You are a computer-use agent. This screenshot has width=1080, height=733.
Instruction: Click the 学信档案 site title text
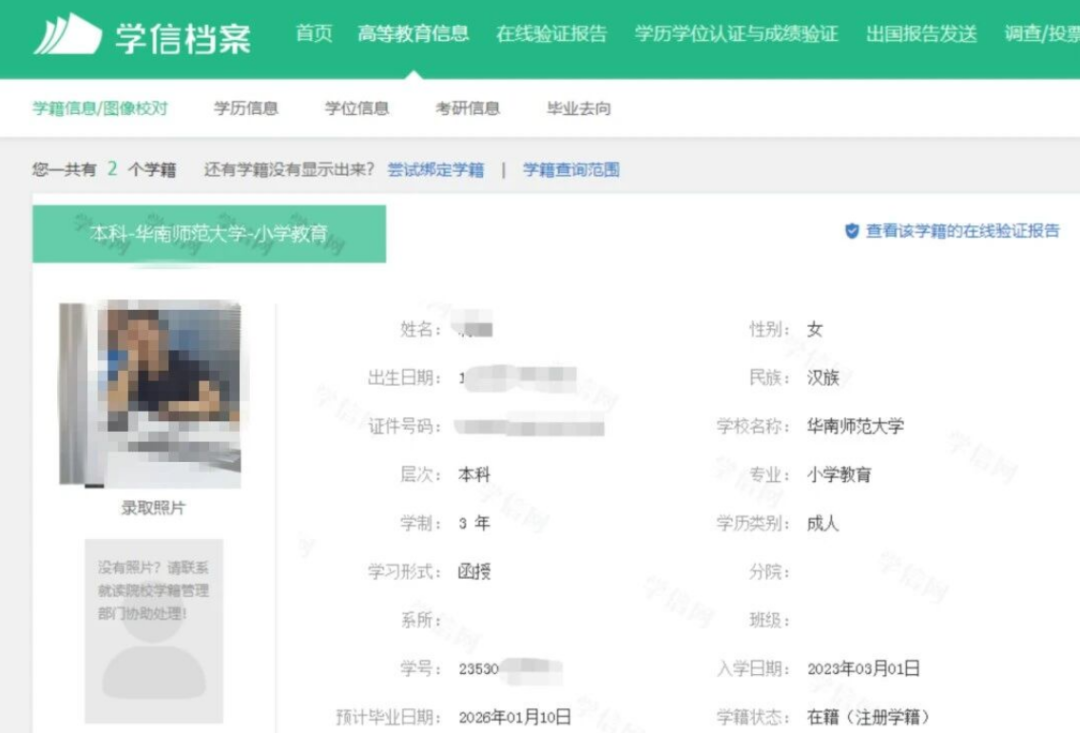coord(183,37)
